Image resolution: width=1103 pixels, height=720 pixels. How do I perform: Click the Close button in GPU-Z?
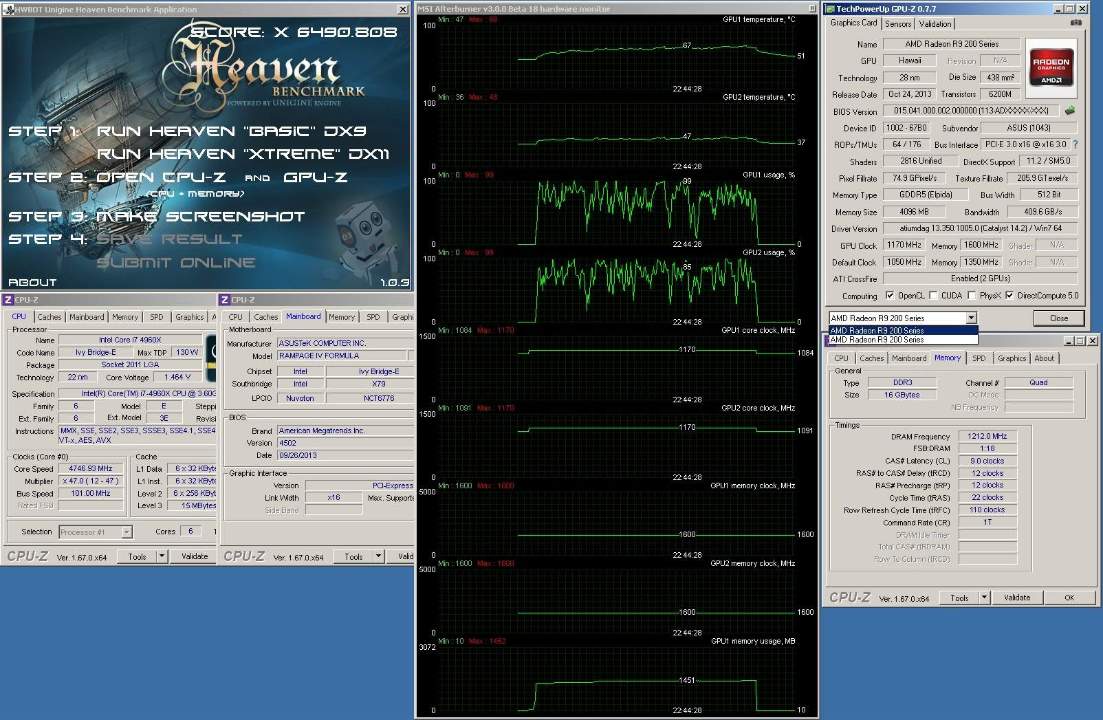(1058, 319)
